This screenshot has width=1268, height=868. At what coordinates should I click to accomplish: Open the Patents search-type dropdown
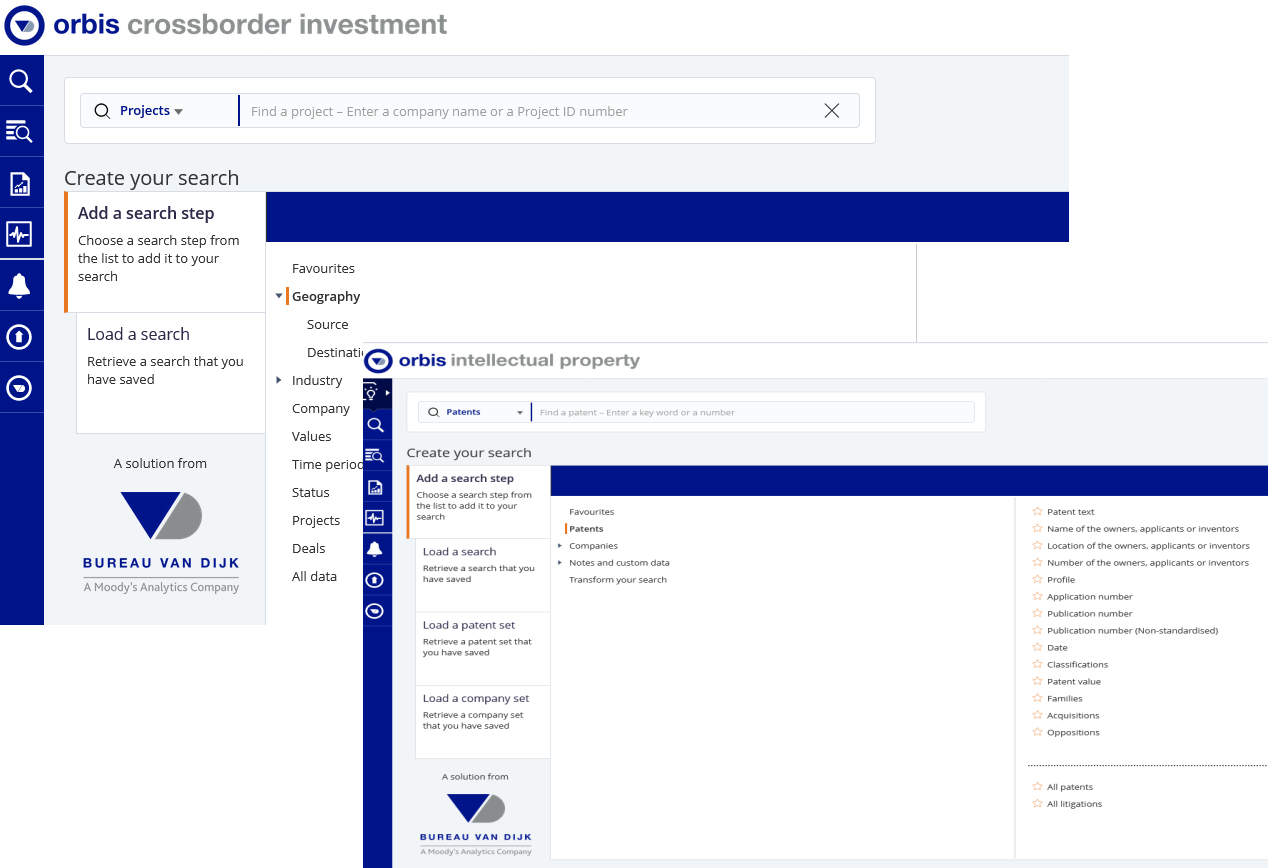tap(485, 412)
